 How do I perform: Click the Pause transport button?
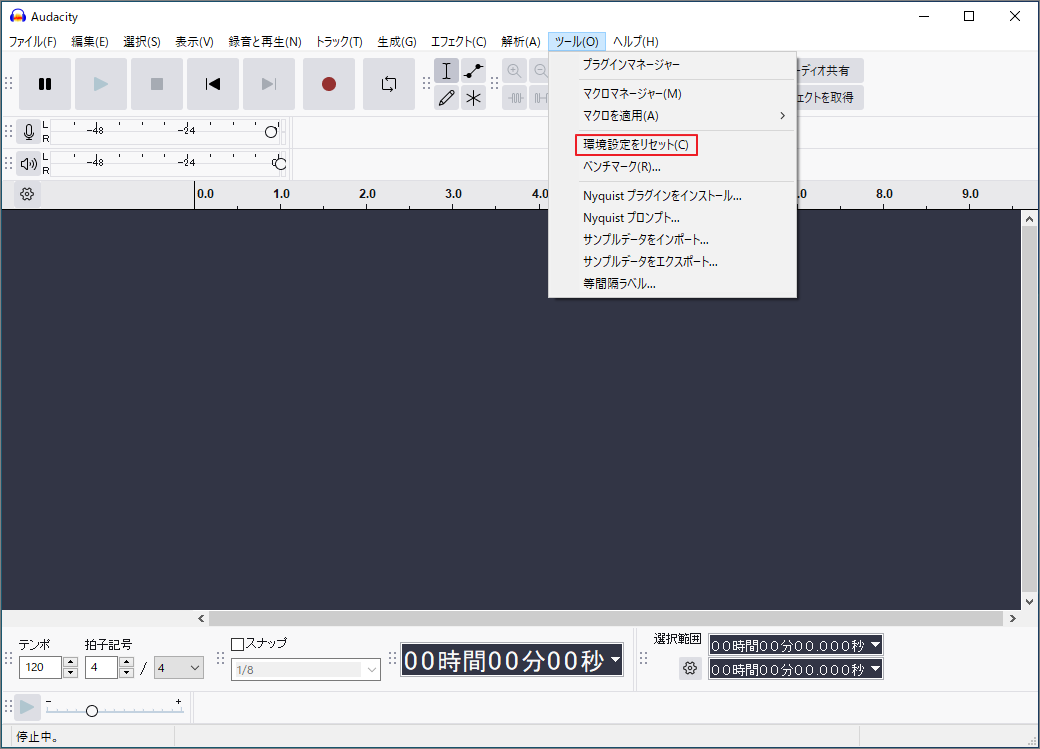click(45, 84)
